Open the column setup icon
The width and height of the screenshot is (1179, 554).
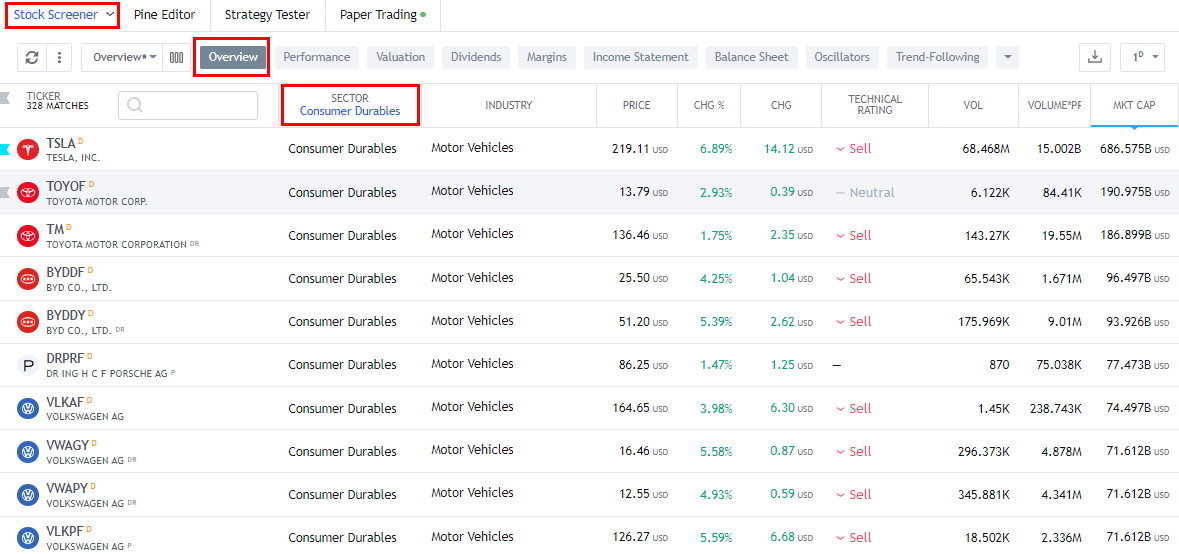coord(177,57)
